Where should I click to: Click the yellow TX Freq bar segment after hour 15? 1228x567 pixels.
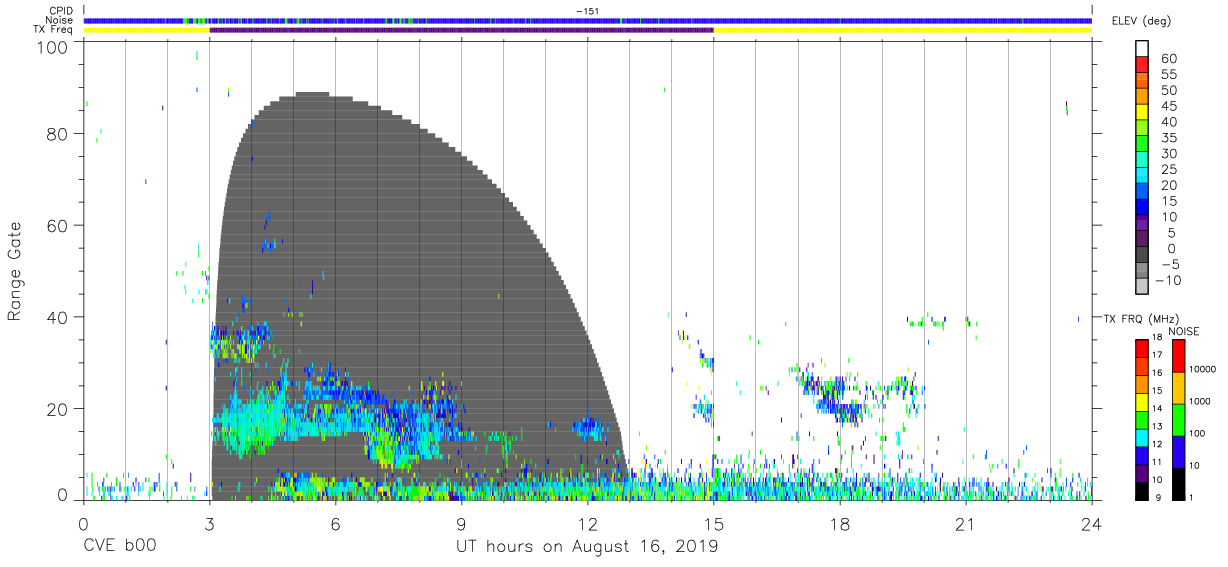click(902, 30)
